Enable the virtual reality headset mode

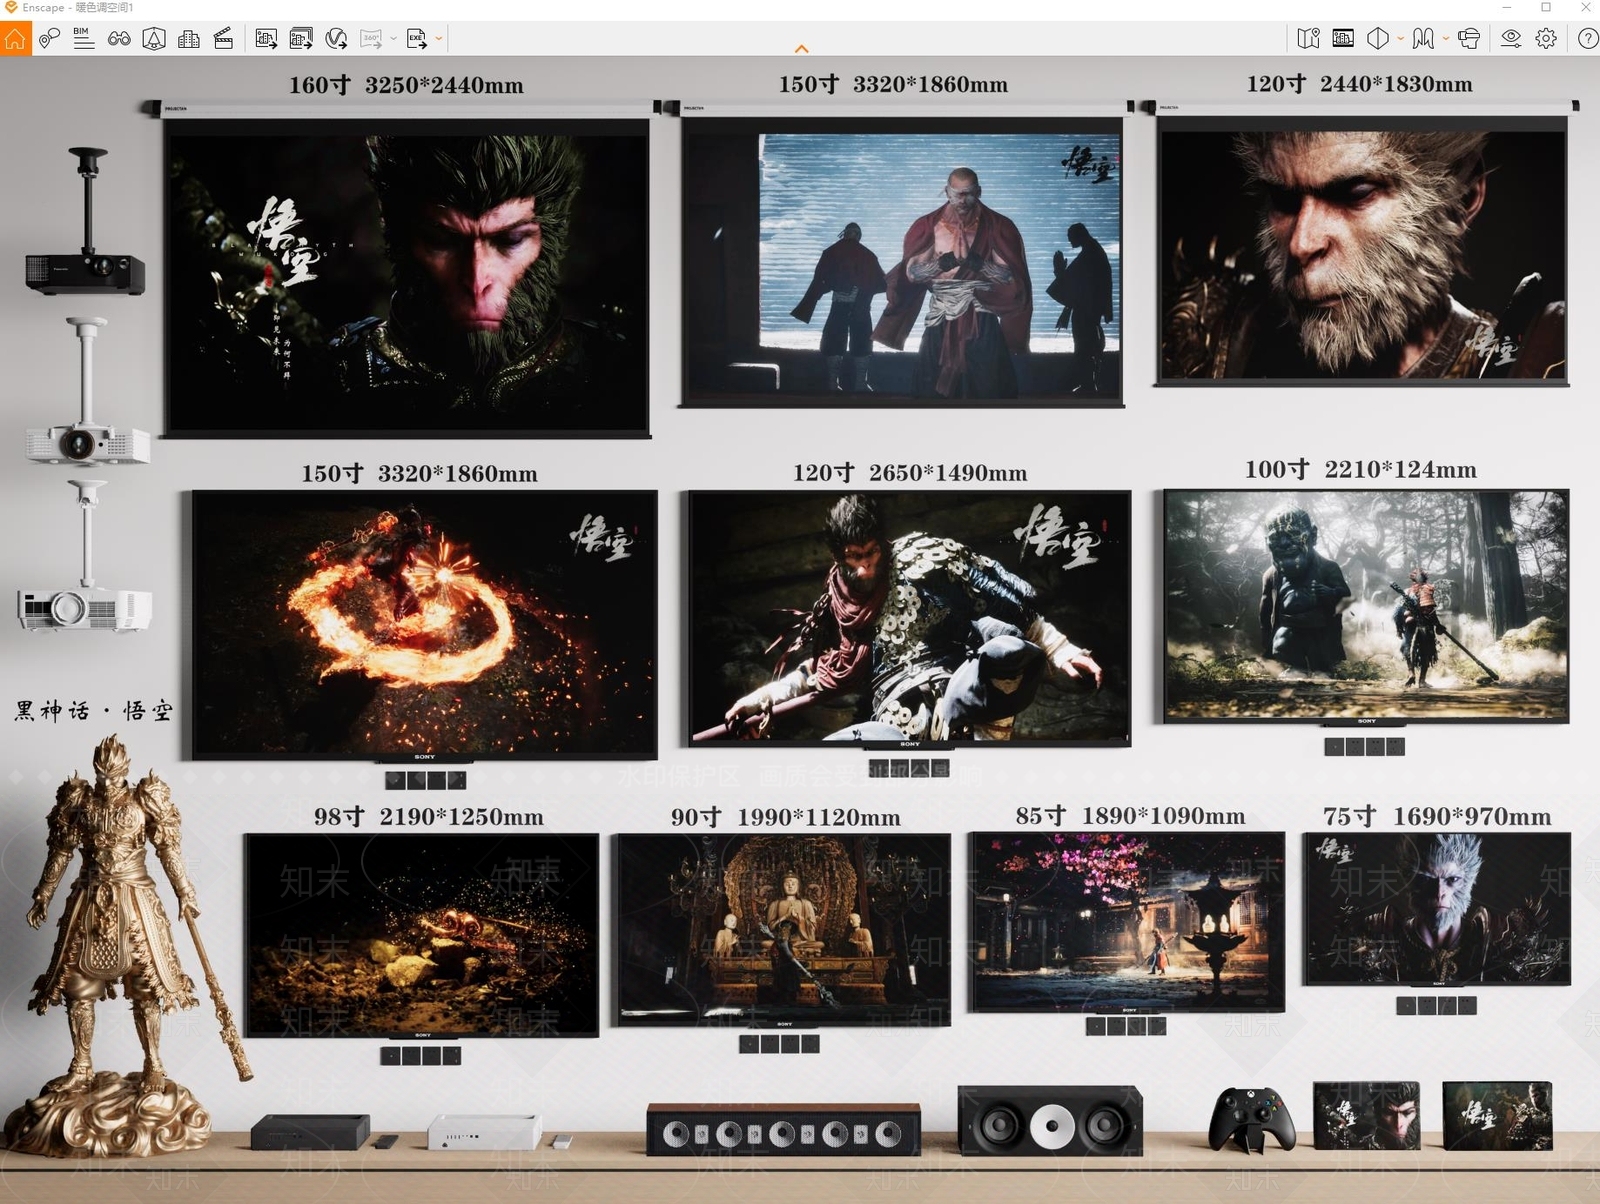click(1469, 38)
